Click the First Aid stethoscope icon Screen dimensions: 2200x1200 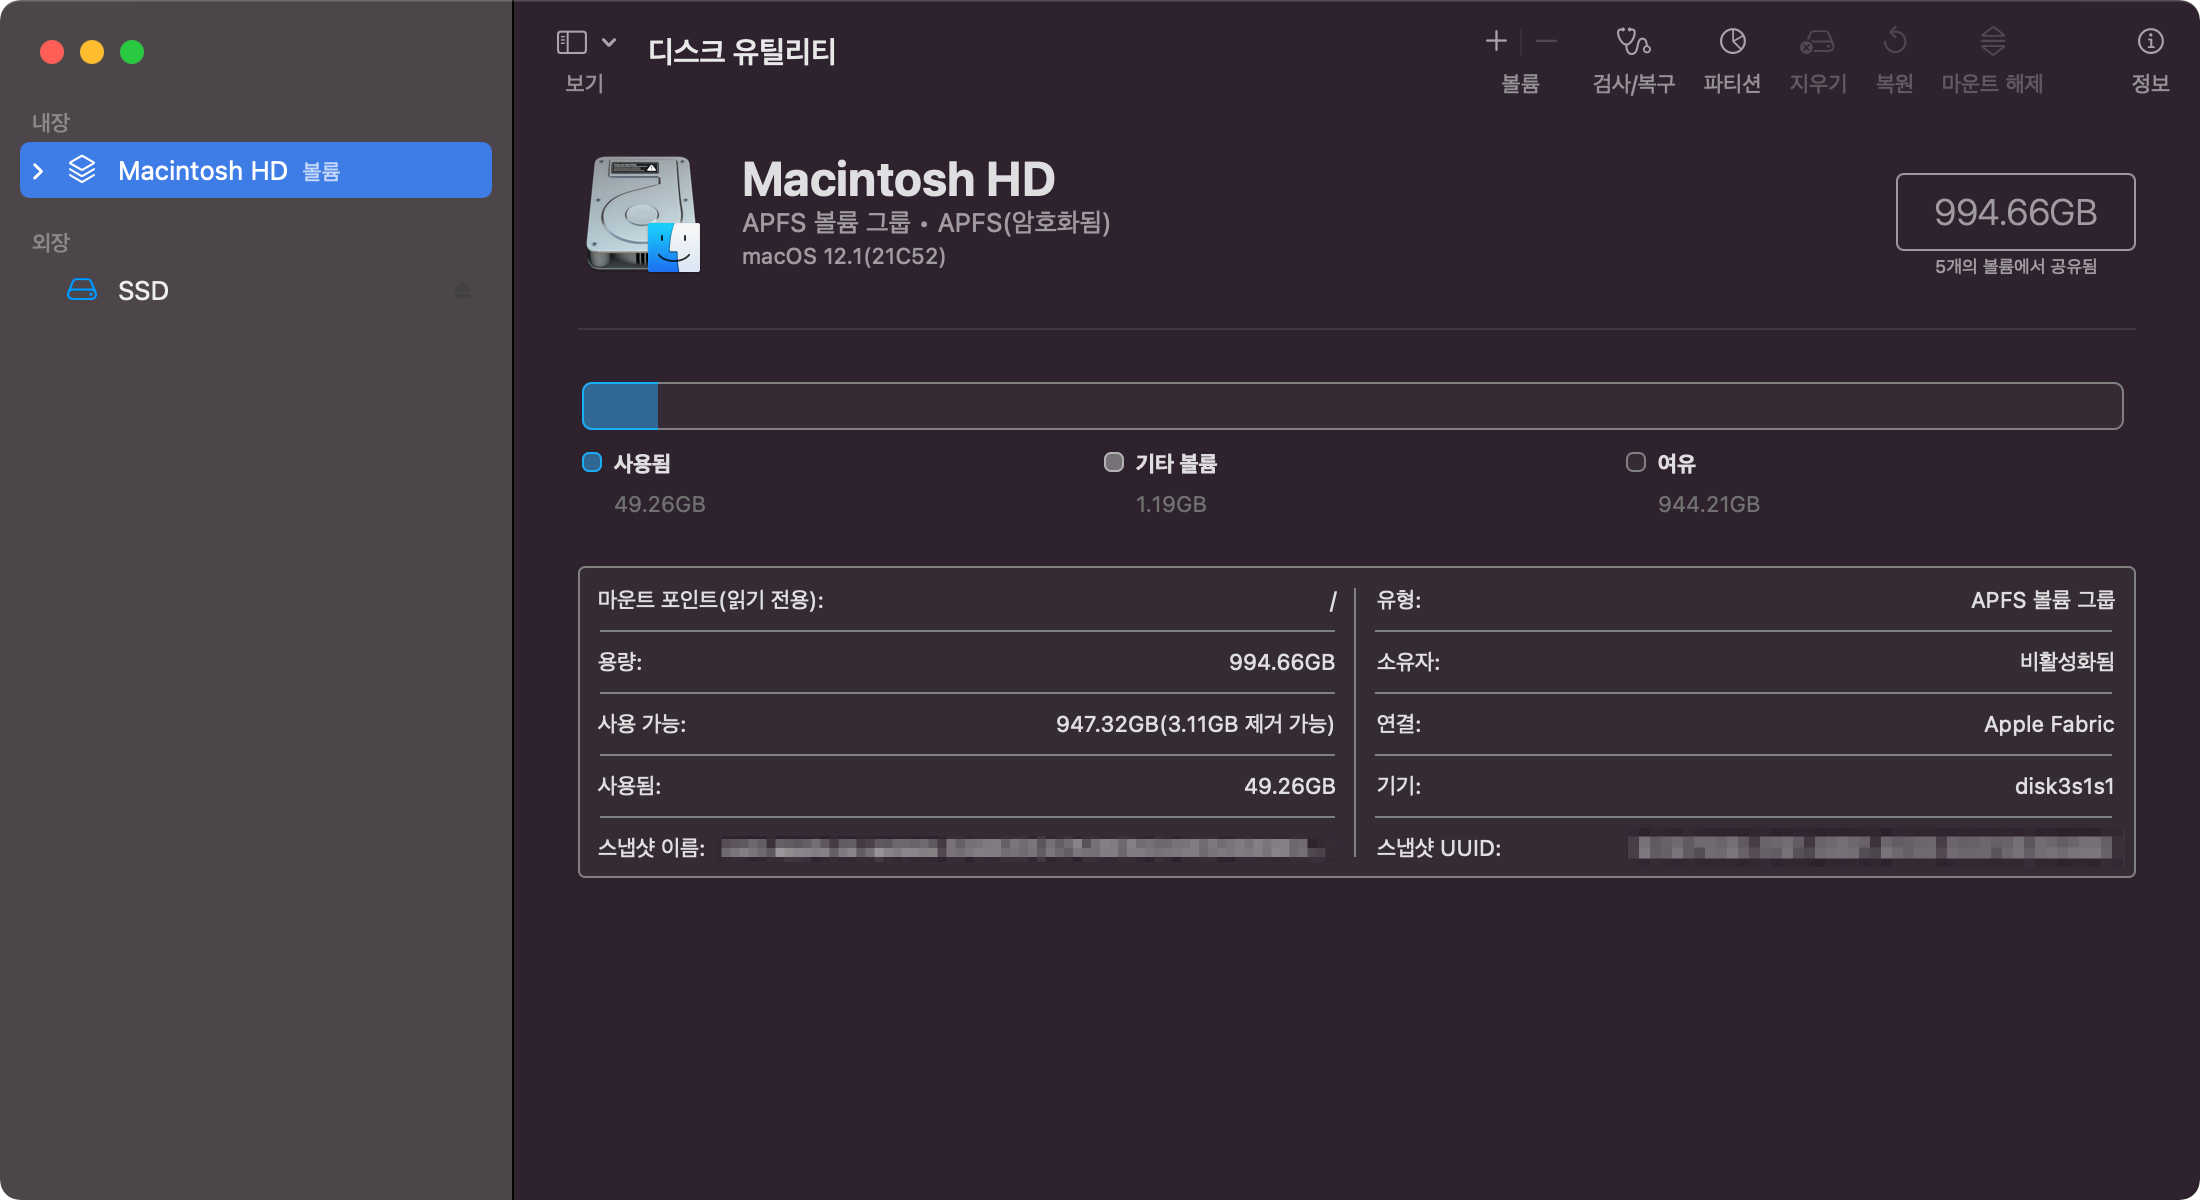1633,42
